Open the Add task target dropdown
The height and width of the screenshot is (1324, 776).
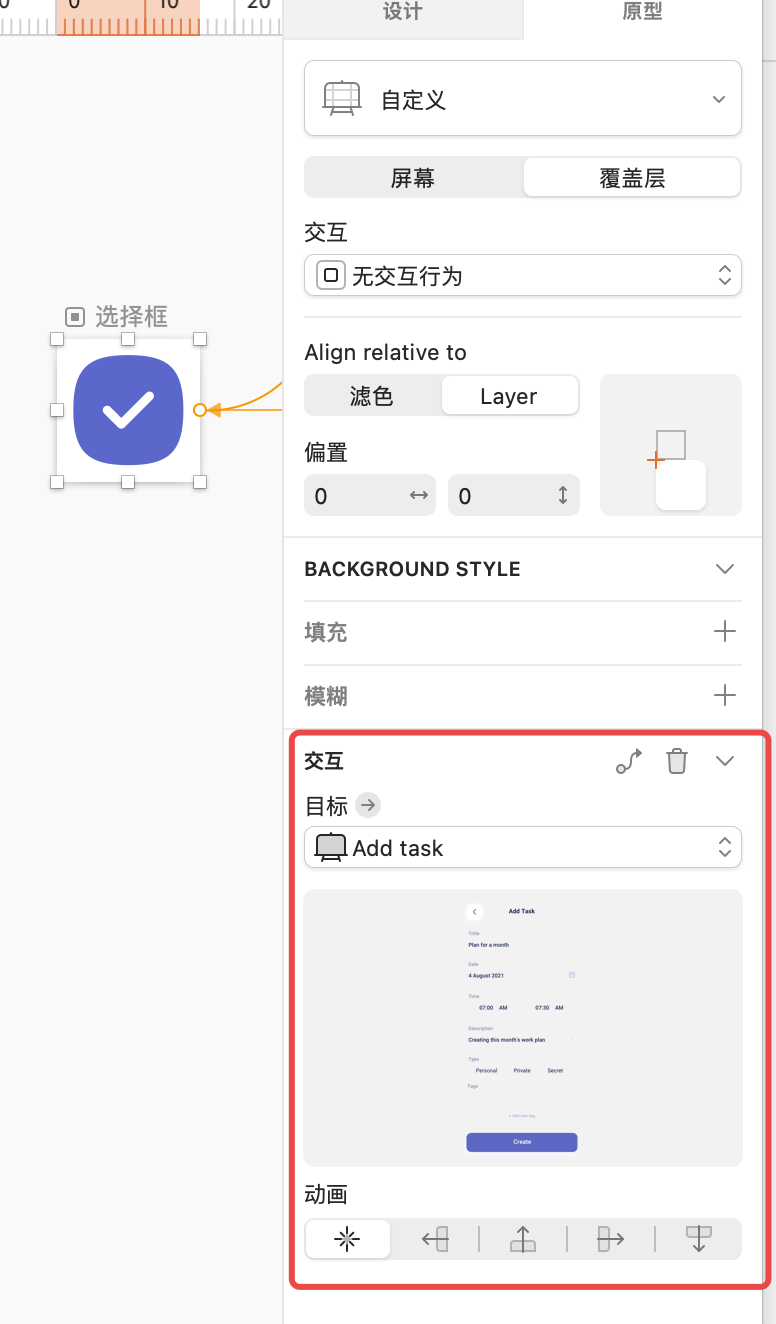[x=522, y=848]
